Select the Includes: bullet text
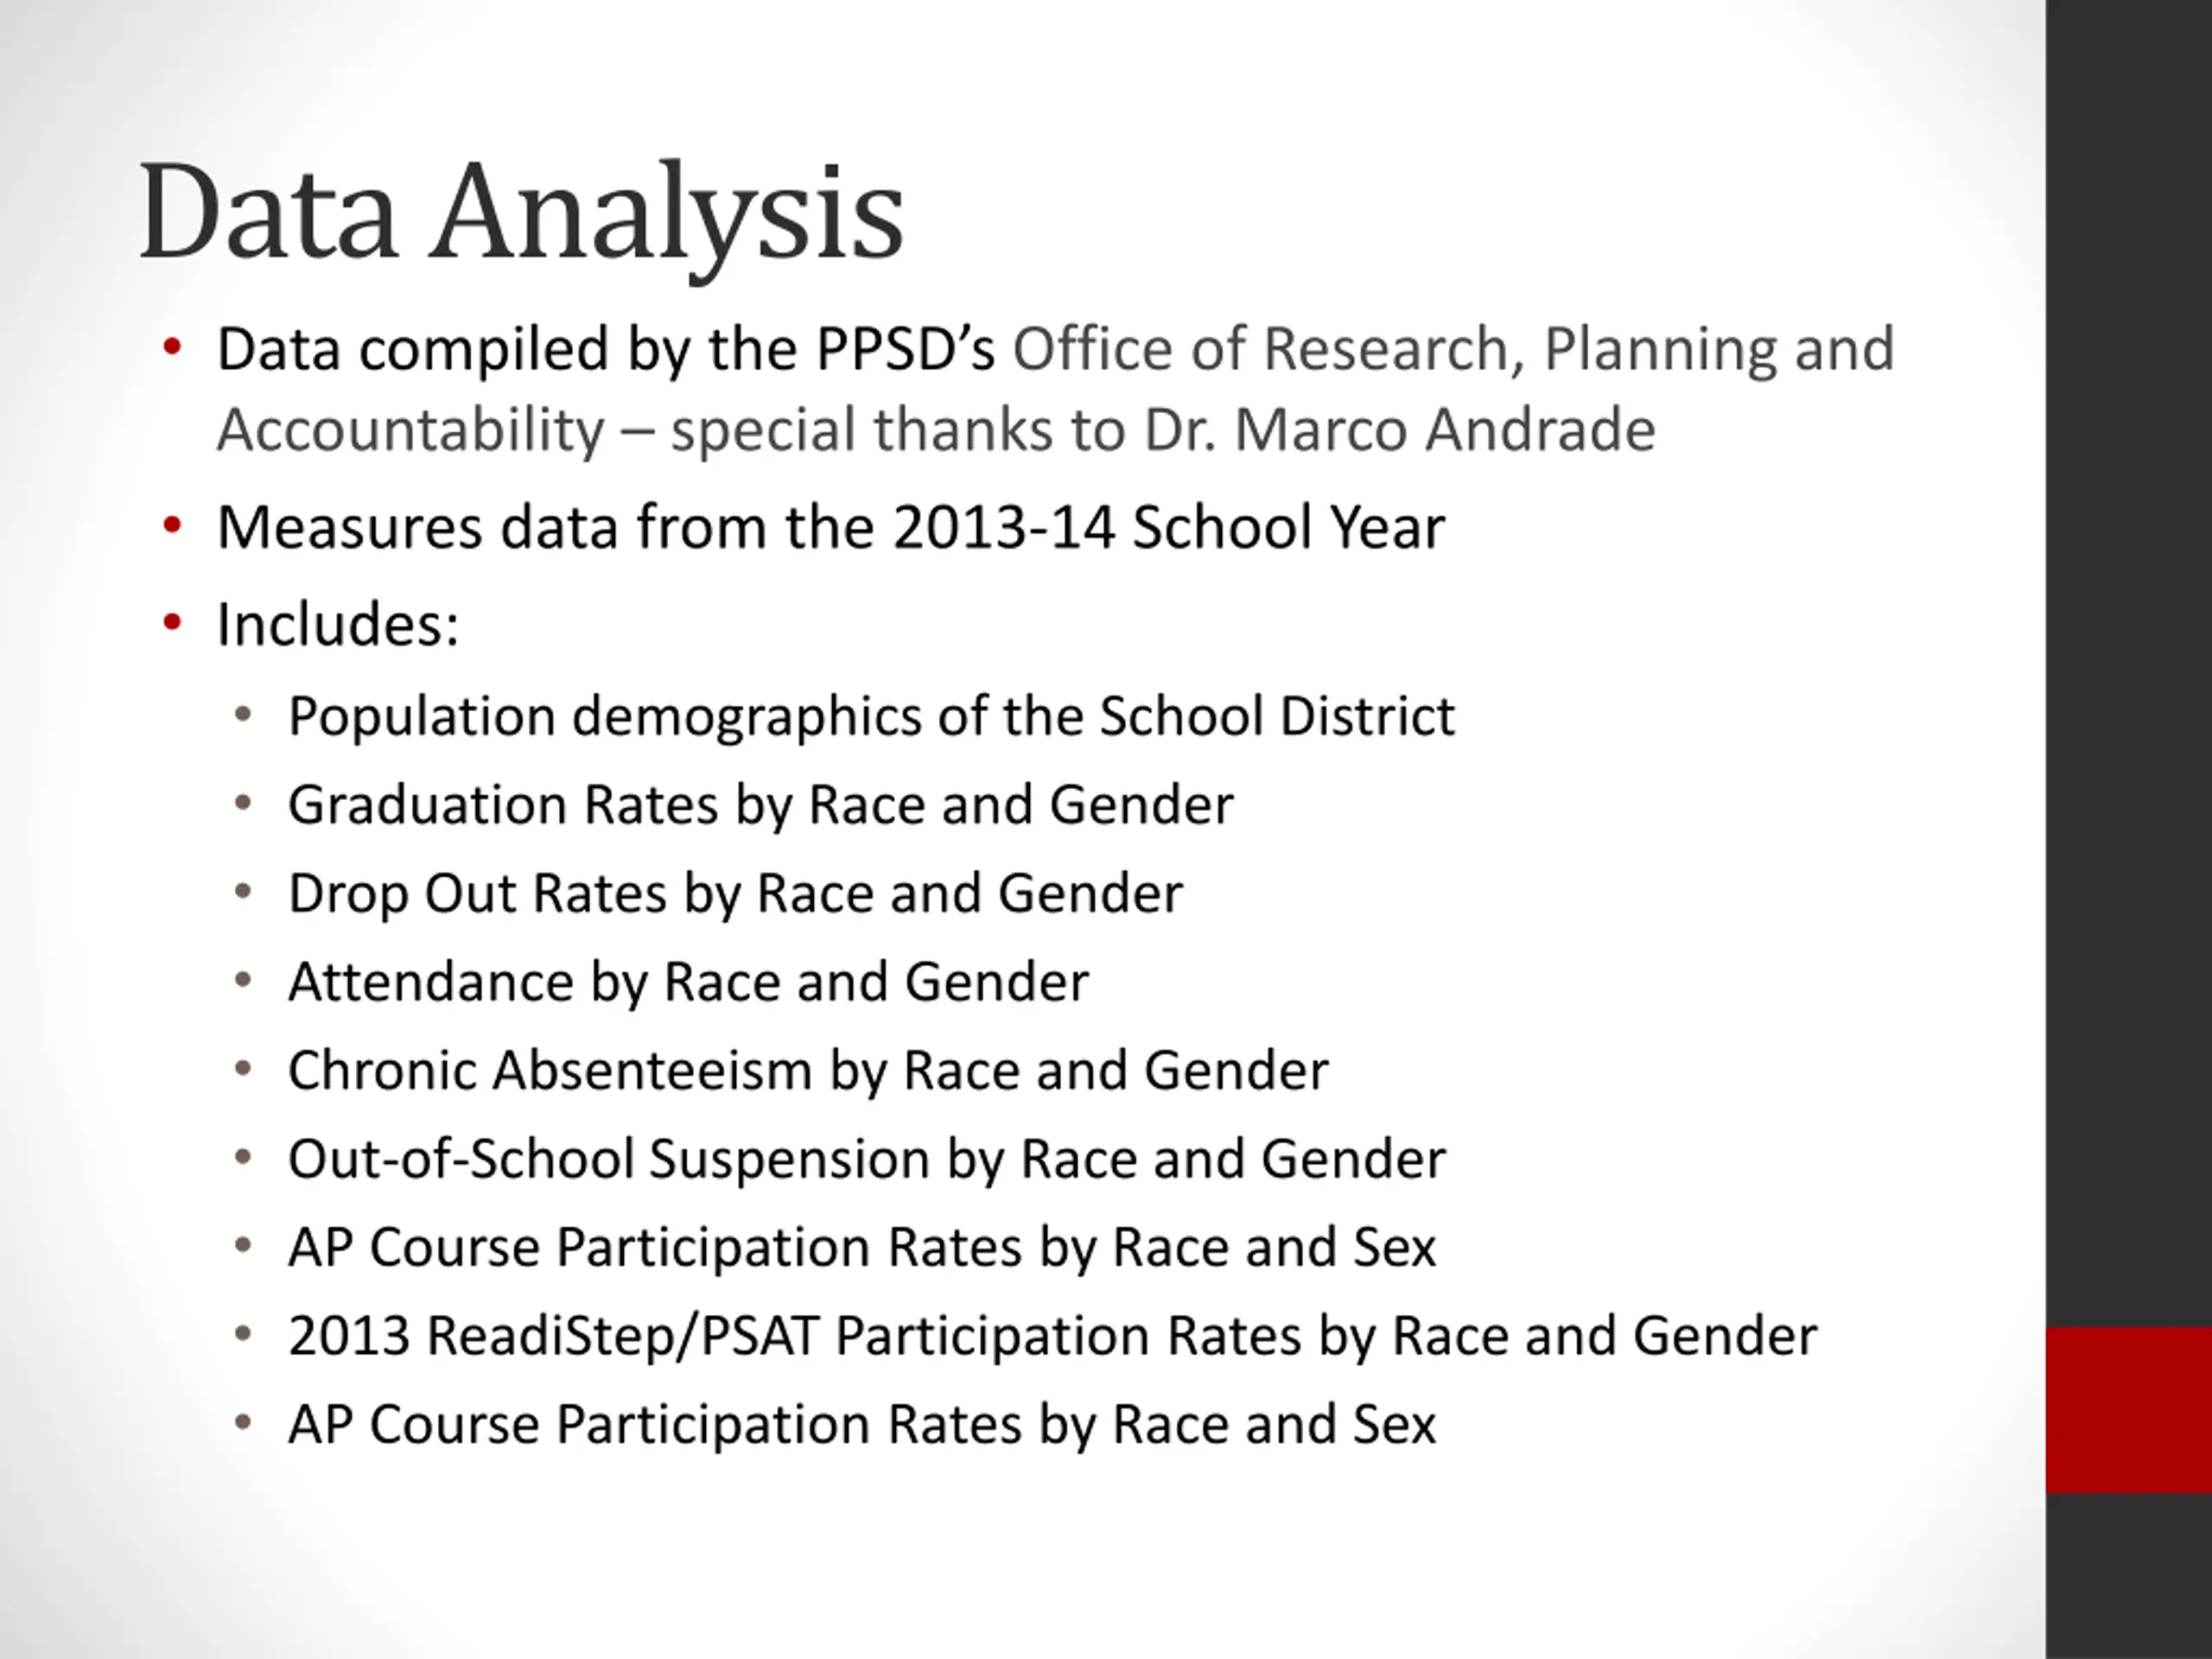Screen dimensions: 2212x1659 click(x=338, y=624)
